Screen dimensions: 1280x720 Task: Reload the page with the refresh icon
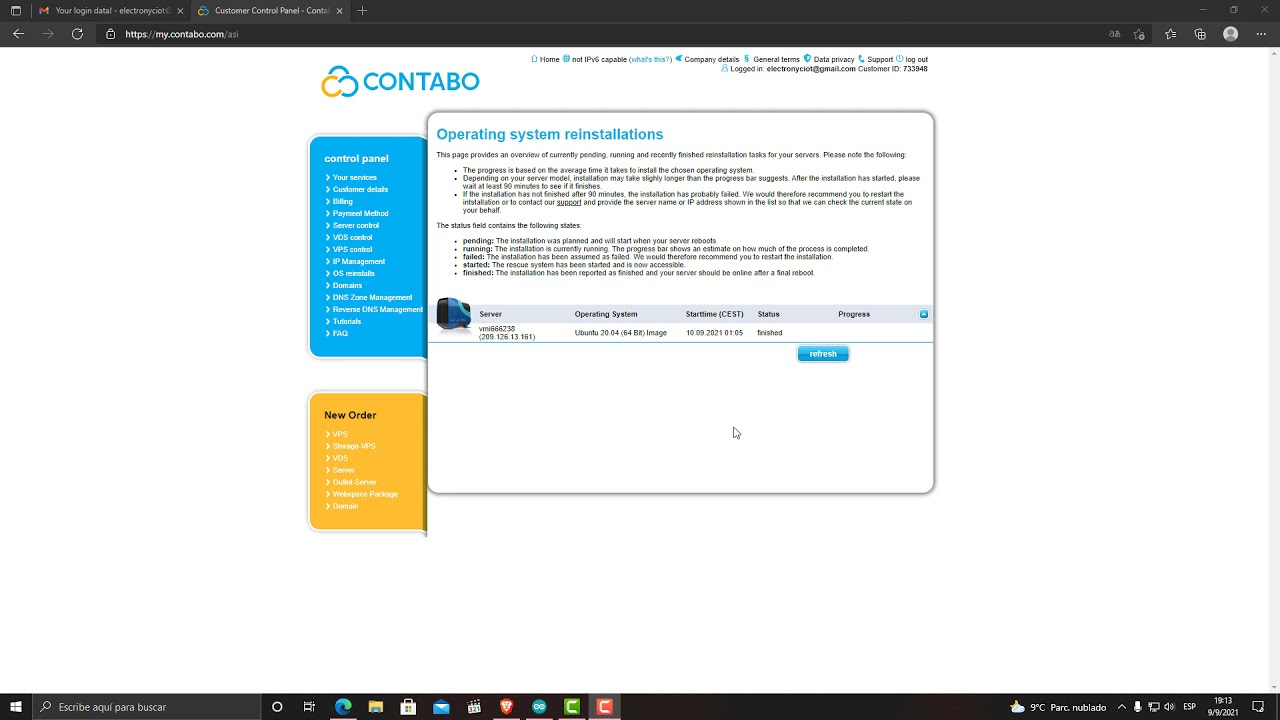pos(77,34)
